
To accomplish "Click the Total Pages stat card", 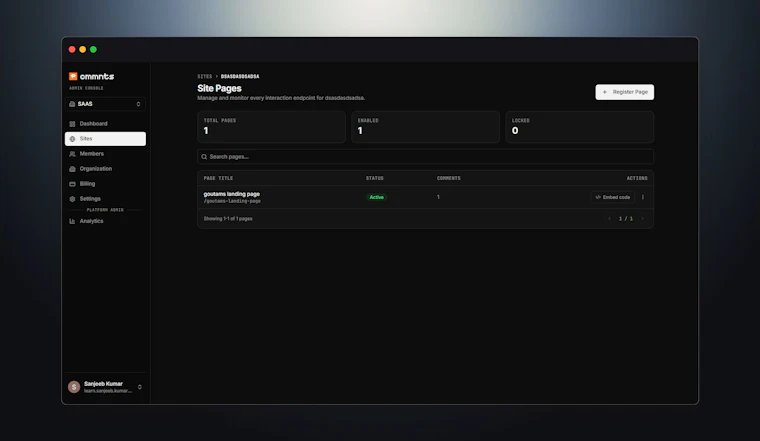I will click(271, 127).
